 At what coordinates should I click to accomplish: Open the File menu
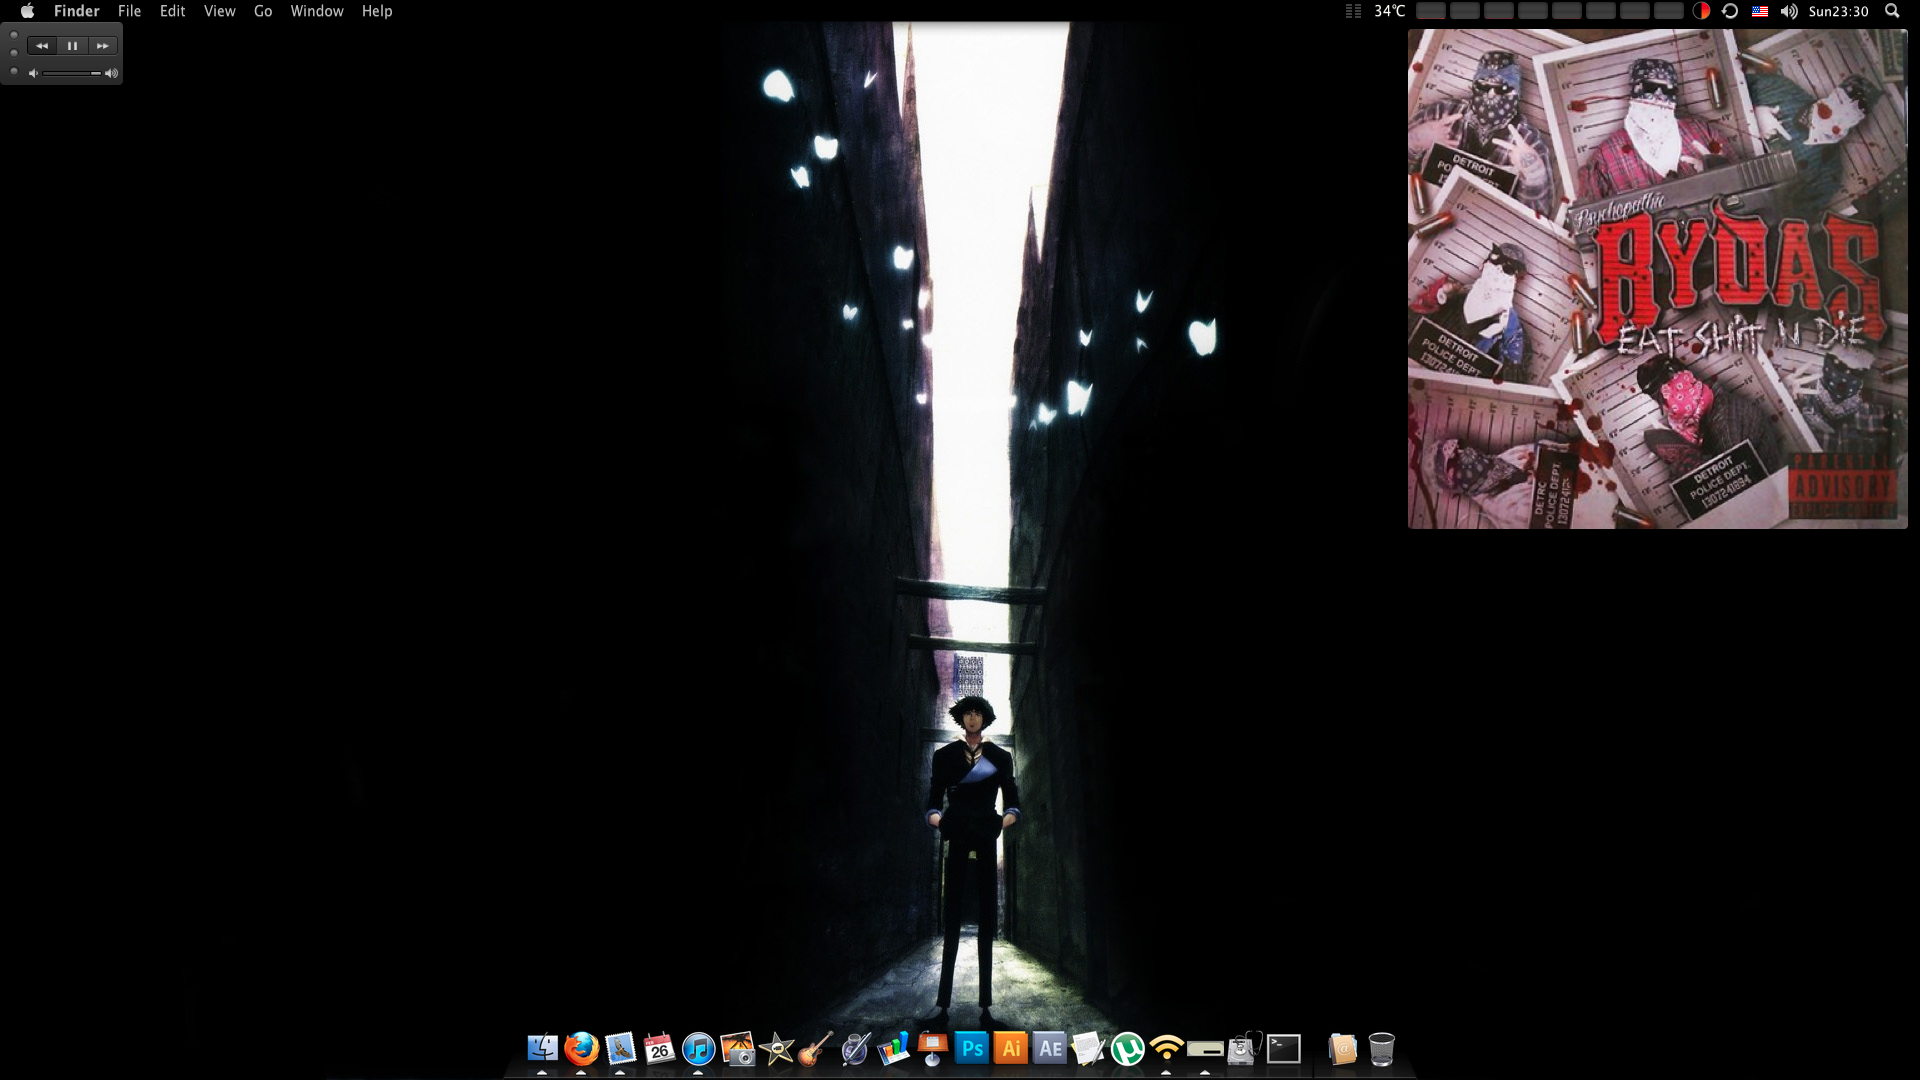coord(129,11)
